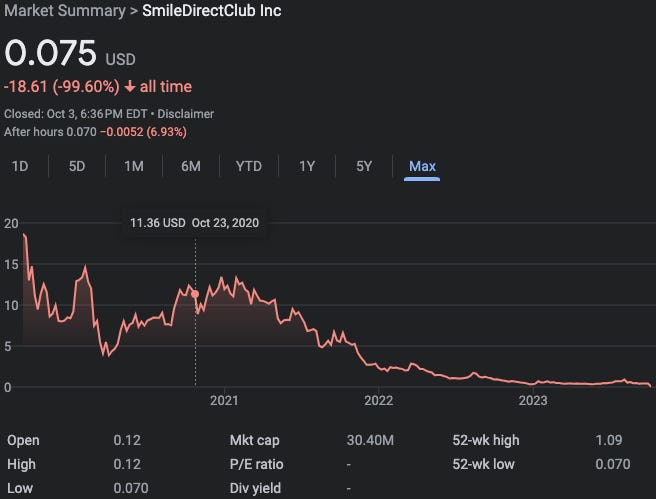656x499 pixels.
Task: Click the 20 y-axis label
Action: click(11, 223)
